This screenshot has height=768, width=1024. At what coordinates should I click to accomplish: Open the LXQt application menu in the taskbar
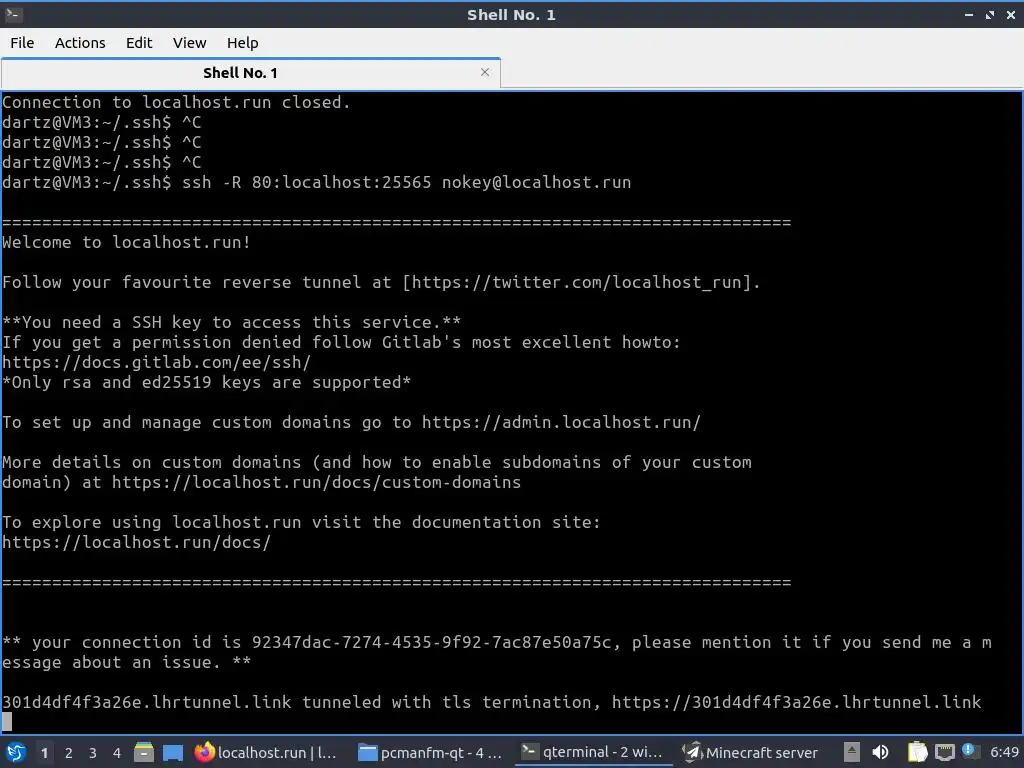(16, 752)
